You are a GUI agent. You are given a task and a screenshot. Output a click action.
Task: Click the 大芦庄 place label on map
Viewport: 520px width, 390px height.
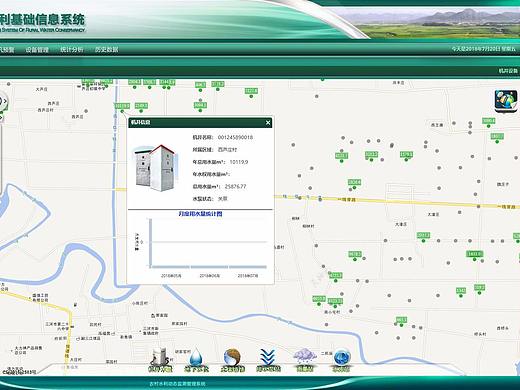pyautogui.click(x=42, y=89)
